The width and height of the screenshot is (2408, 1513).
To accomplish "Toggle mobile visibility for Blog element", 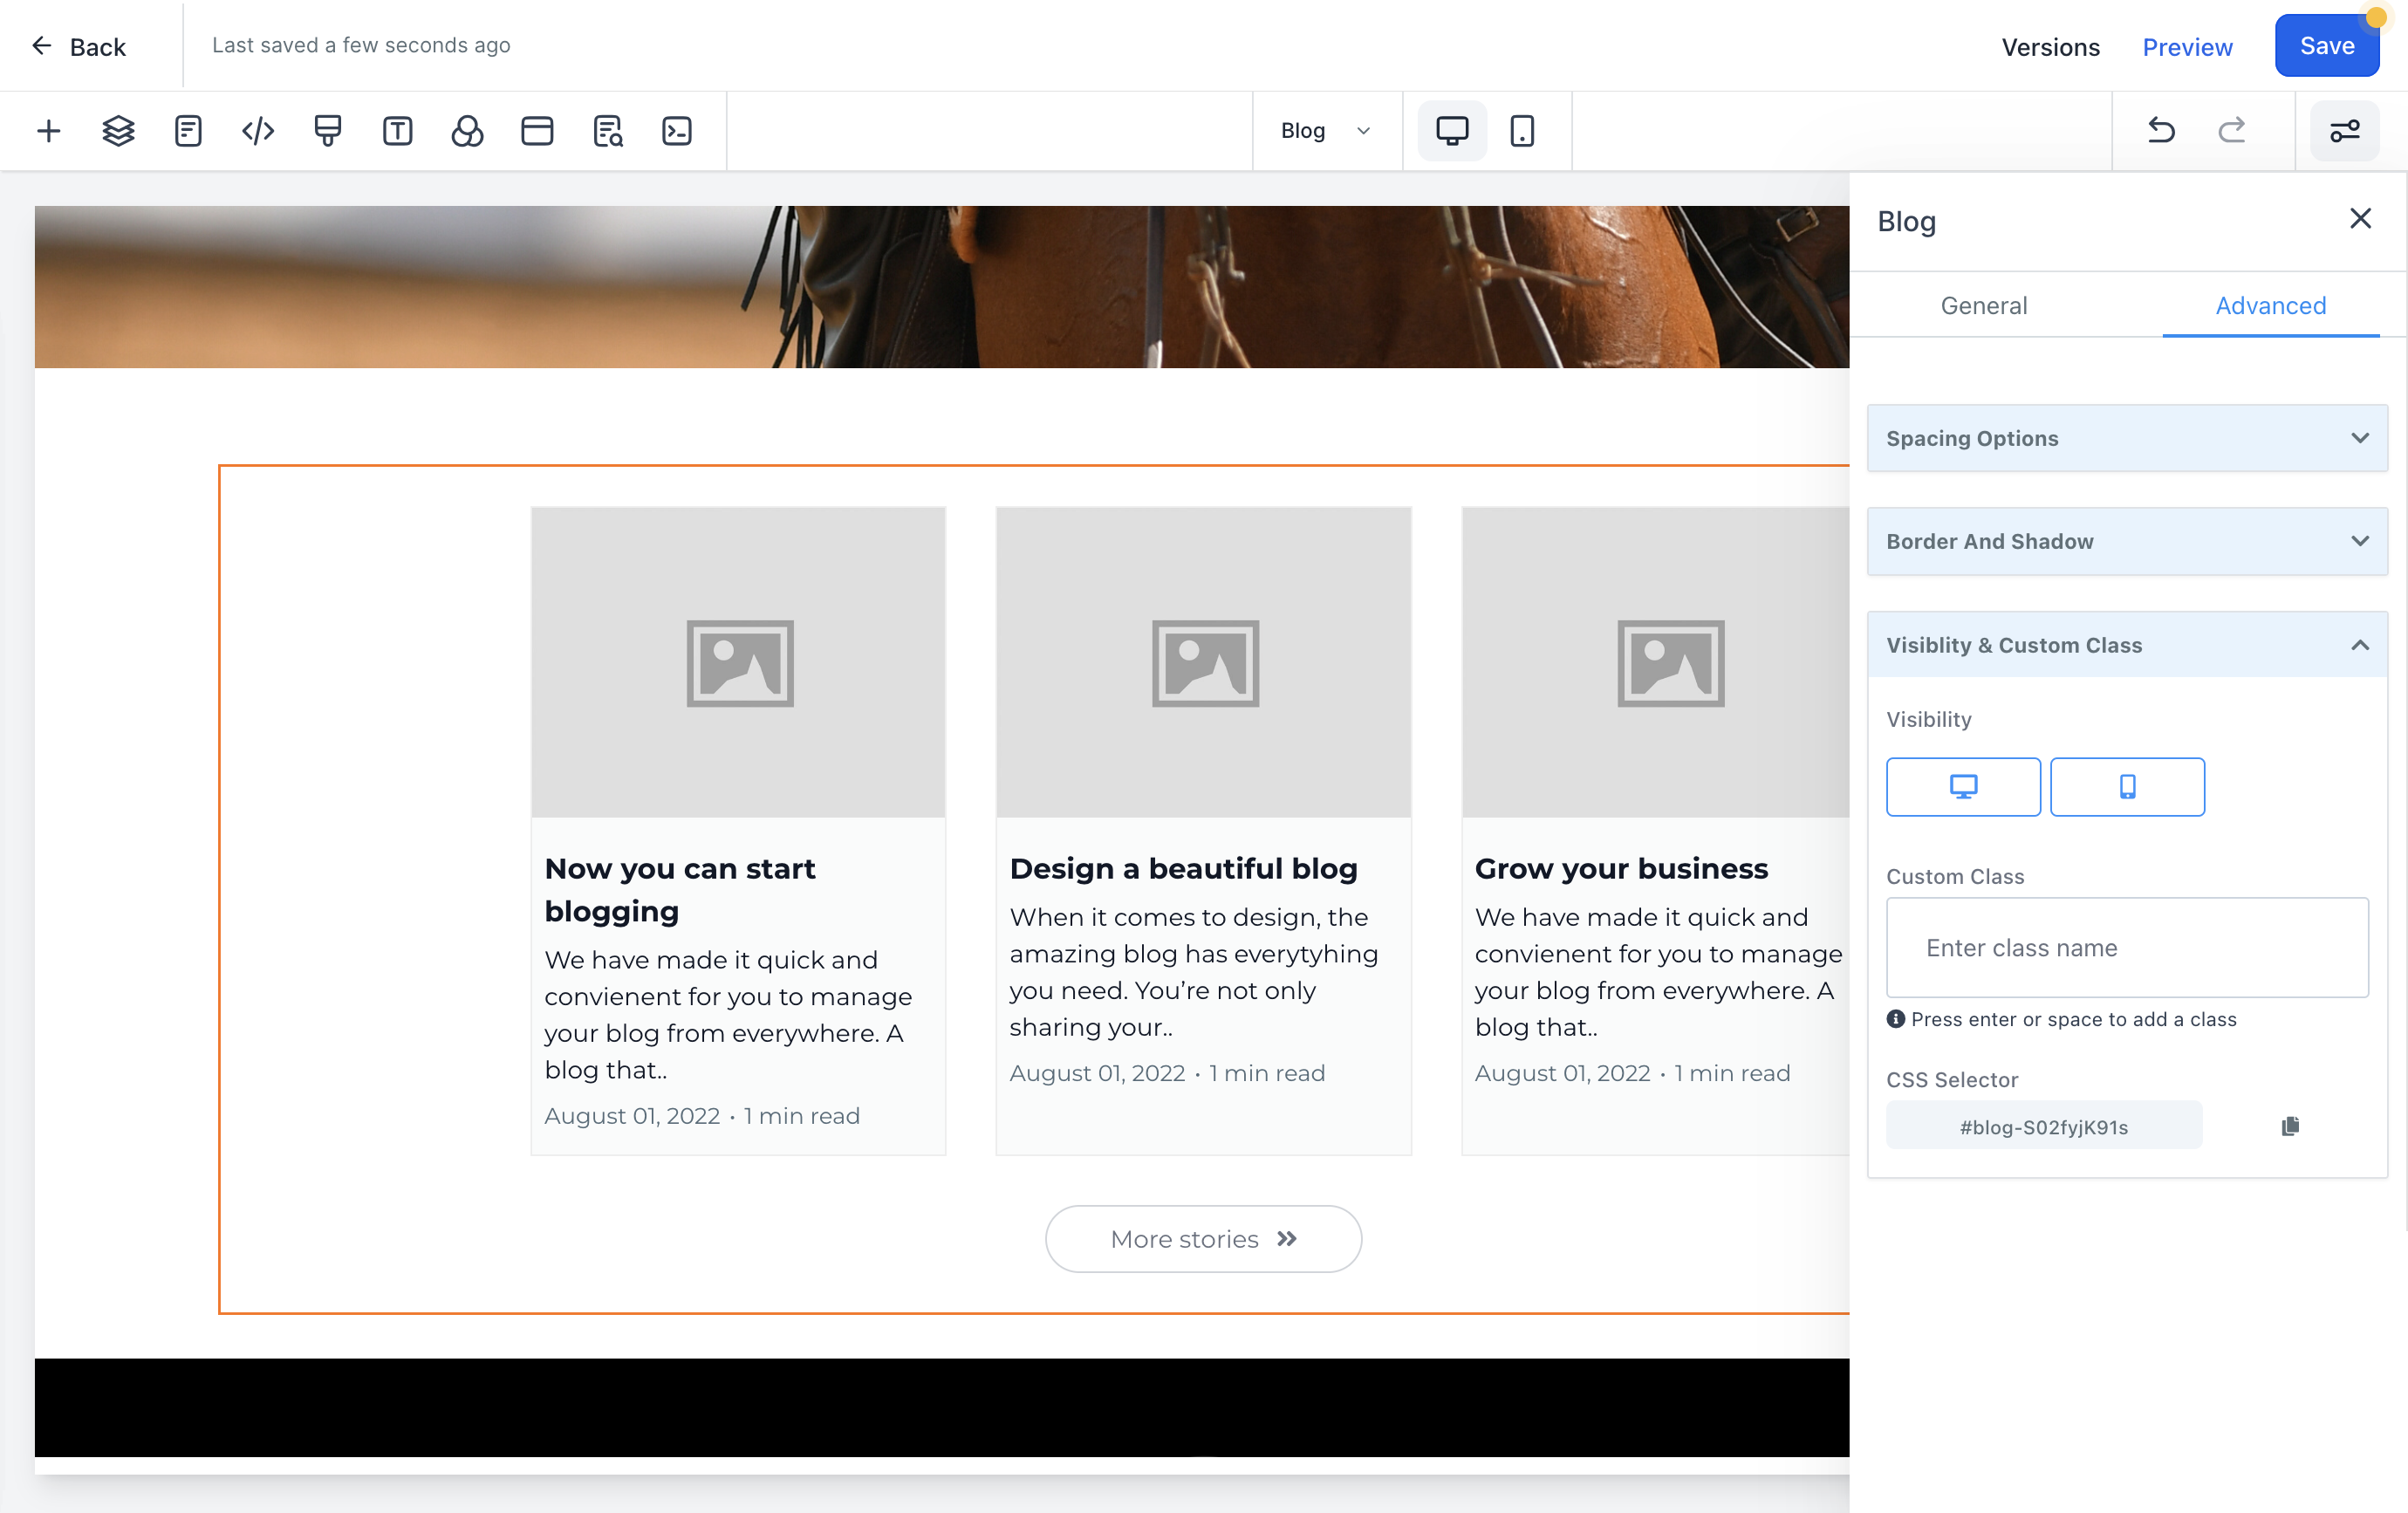I will pos(2127,787).
